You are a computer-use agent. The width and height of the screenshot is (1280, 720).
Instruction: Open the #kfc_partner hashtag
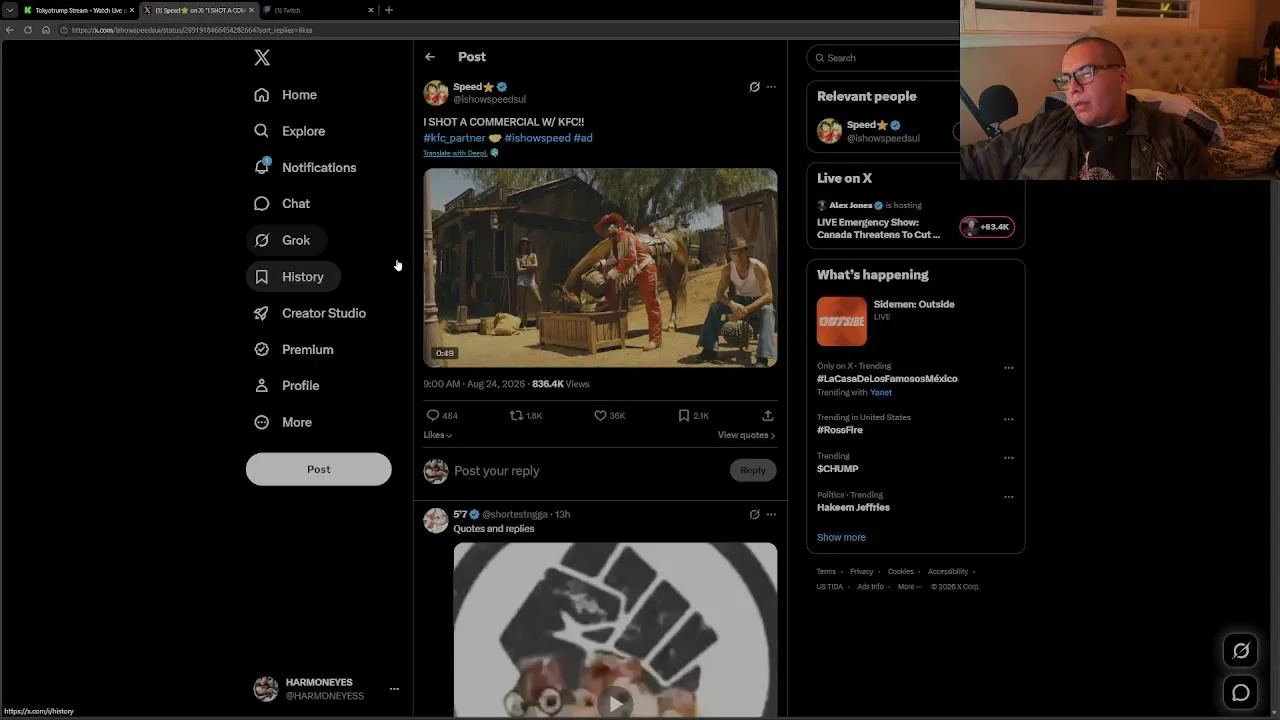point(454,138)
